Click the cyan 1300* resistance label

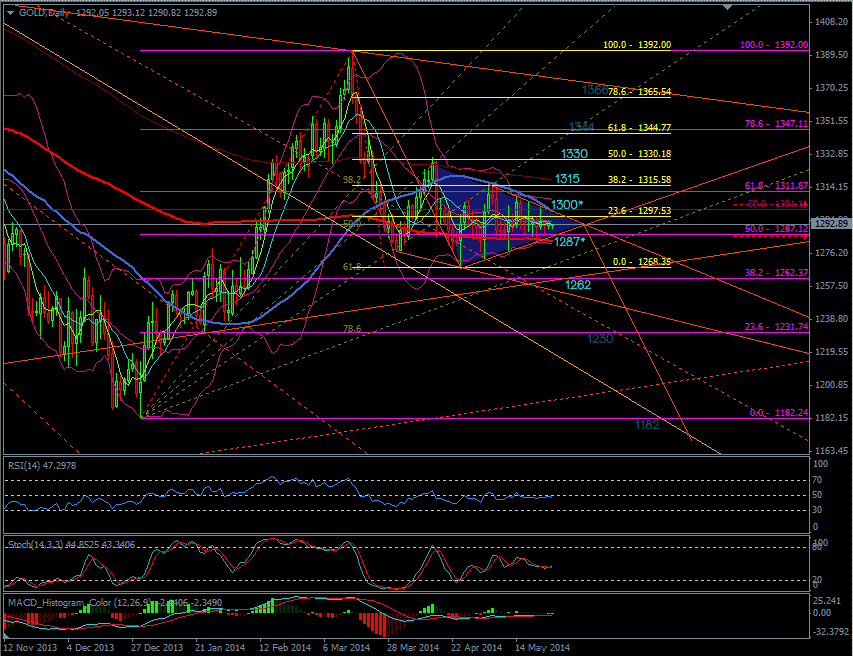[x=566, y=205]
